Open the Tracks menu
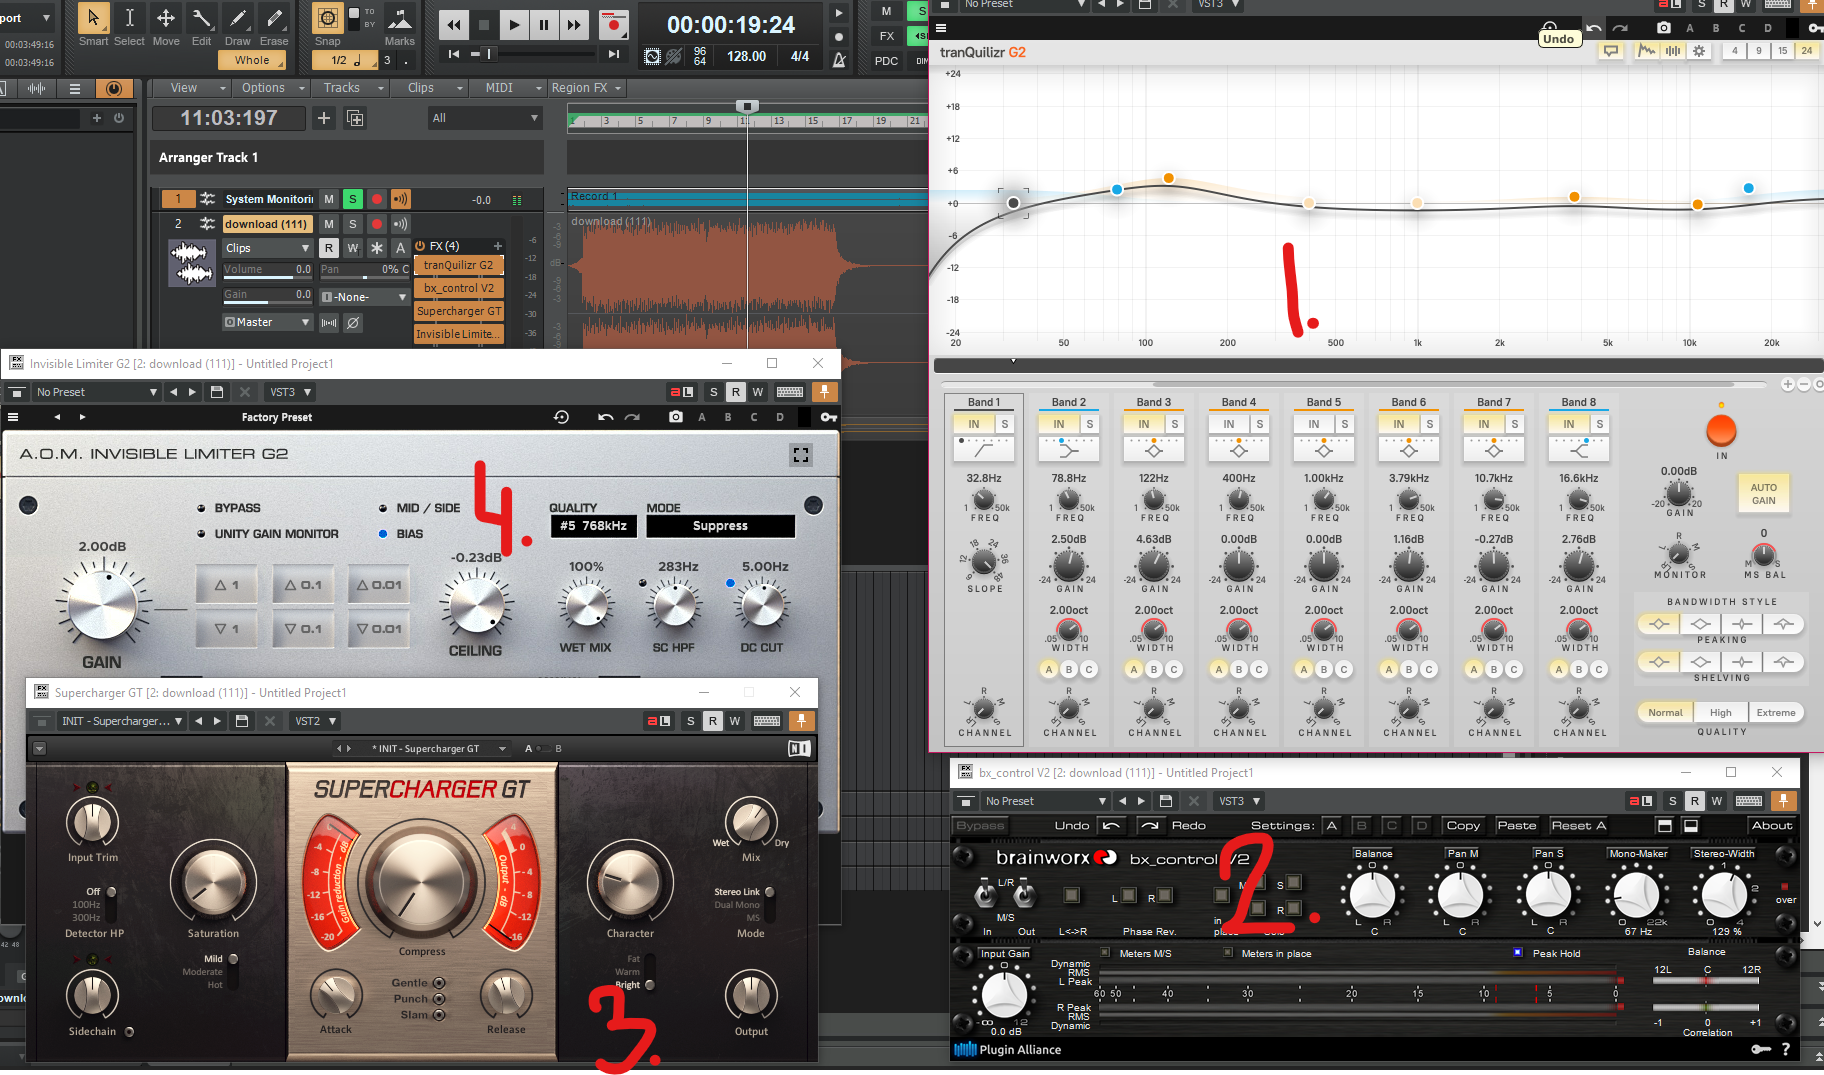This screenshot has width=1824, height=1075. [350, 88]
